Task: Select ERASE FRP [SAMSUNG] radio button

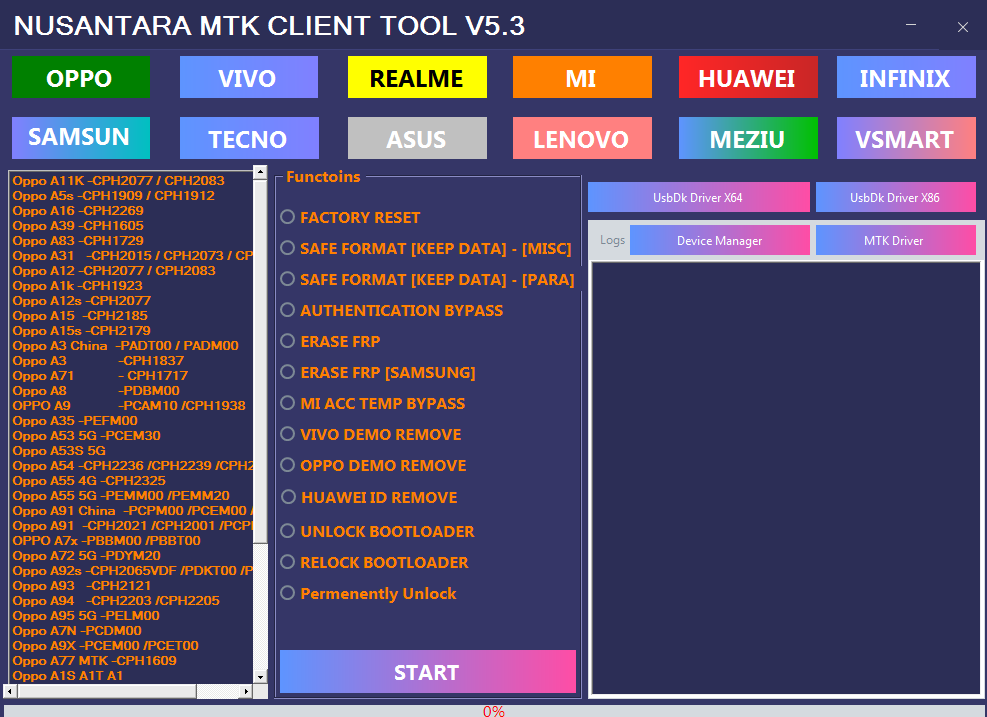Action: (x=288, y=372)
